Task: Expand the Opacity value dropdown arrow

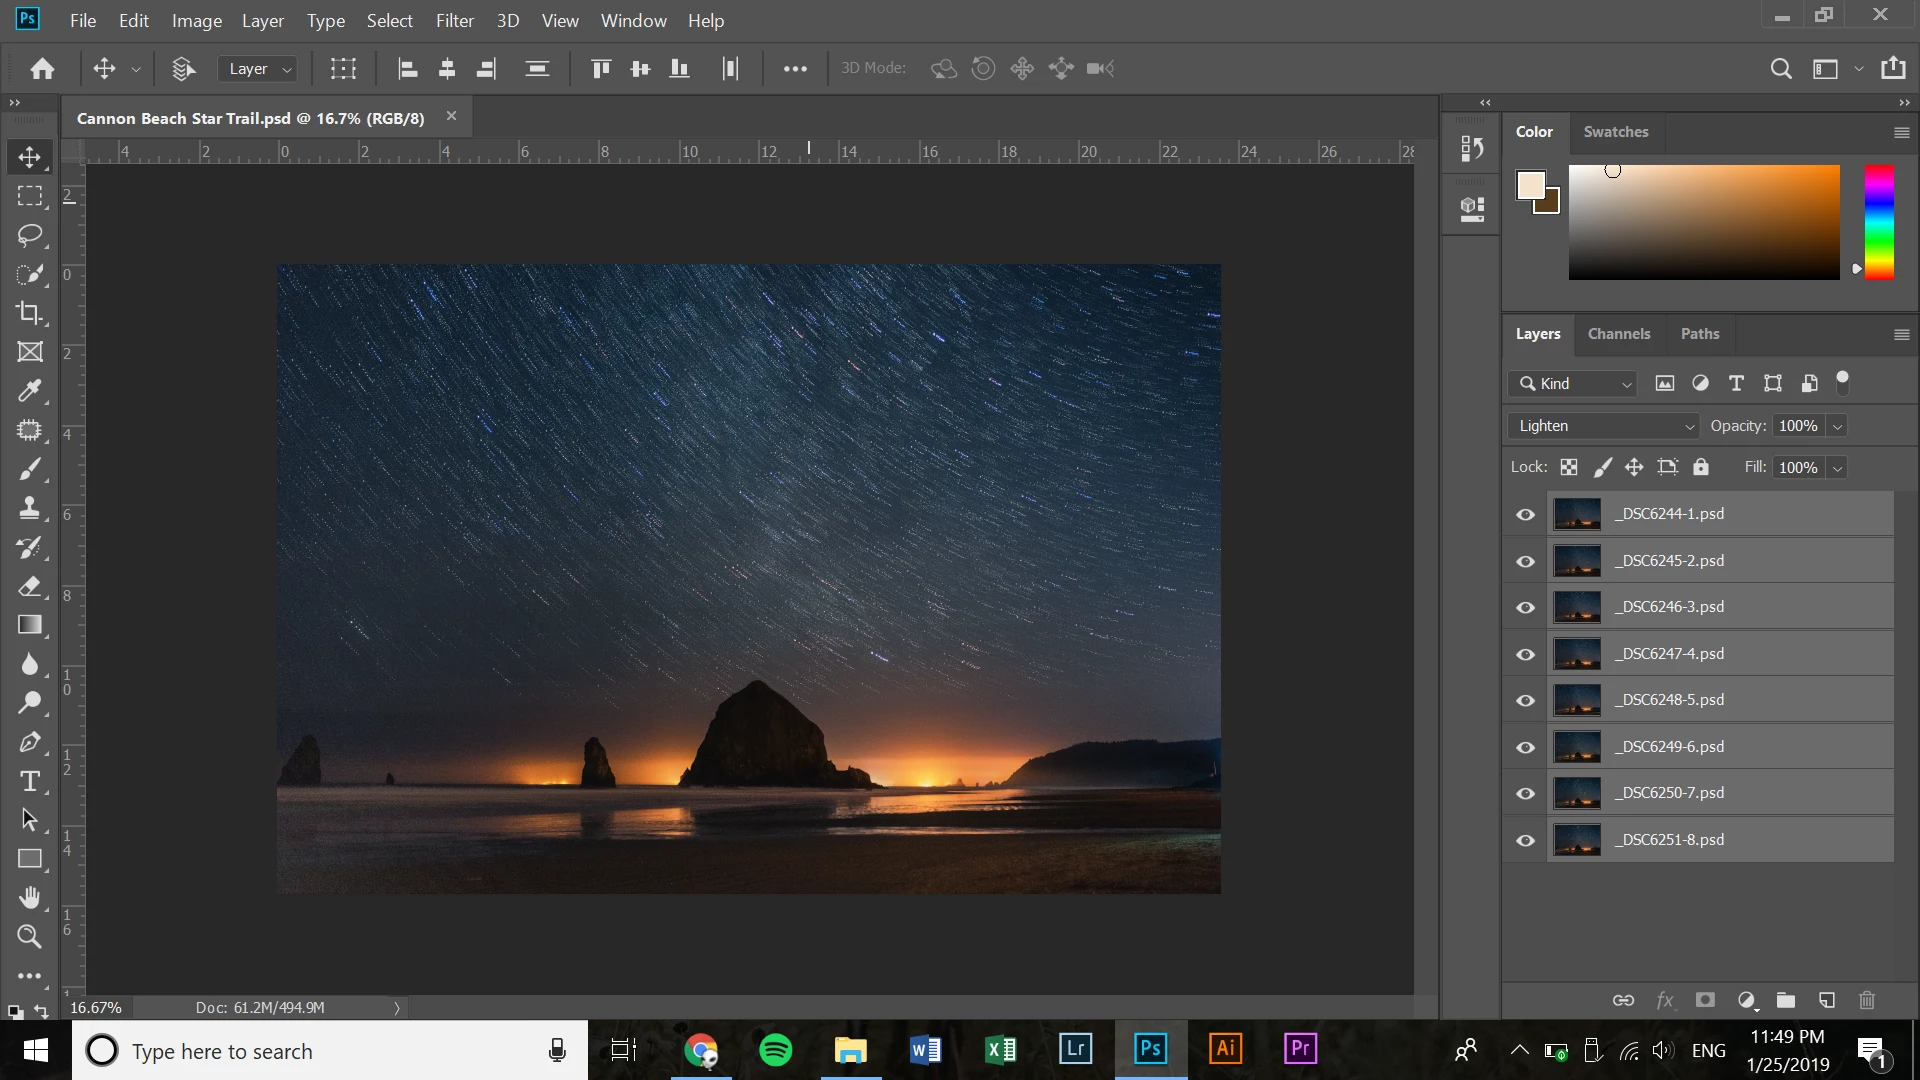Action: 1837,426
